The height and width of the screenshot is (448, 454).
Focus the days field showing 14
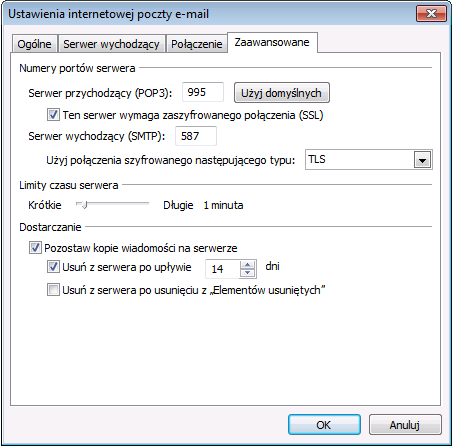(x=223, y=269)
